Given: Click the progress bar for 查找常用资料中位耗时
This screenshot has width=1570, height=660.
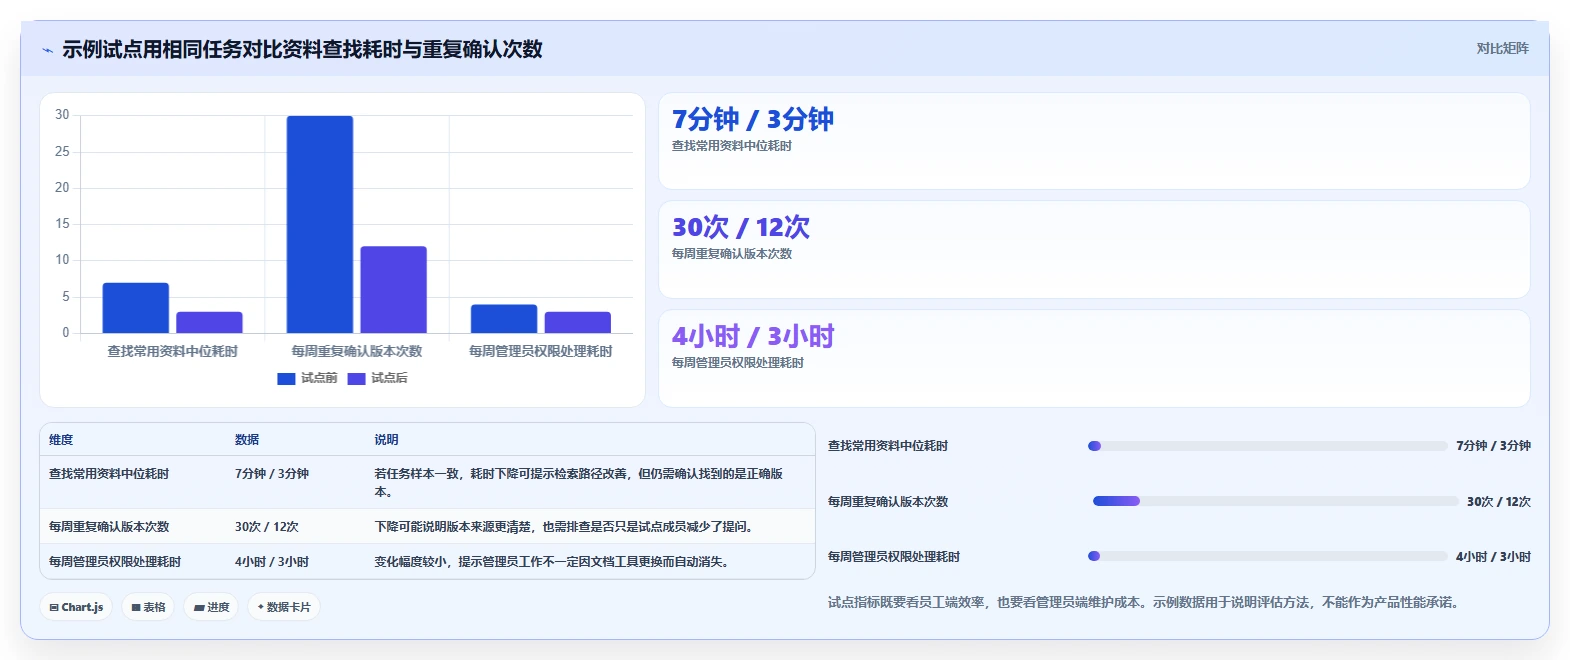Looking at the screenshot, I should 1268,446.
